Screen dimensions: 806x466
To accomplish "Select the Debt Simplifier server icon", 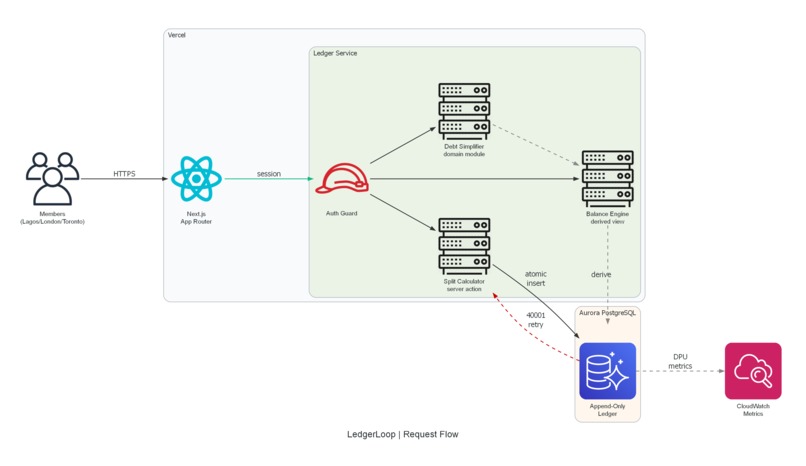I will [464, 111].
